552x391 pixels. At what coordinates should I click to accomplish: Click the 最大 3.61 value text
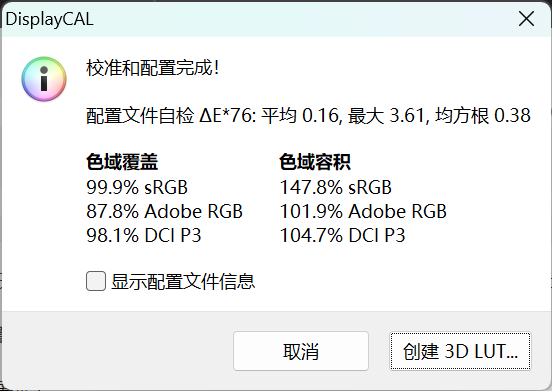(388, 115)
